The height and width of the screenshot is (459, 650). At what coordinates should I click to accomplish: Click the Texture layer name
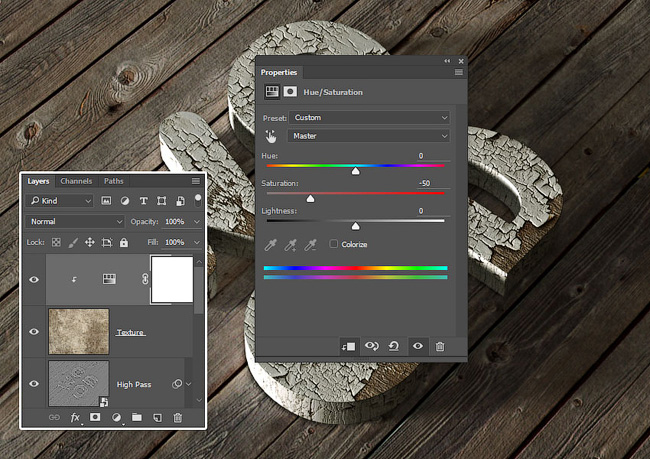[x=131, y=333]
